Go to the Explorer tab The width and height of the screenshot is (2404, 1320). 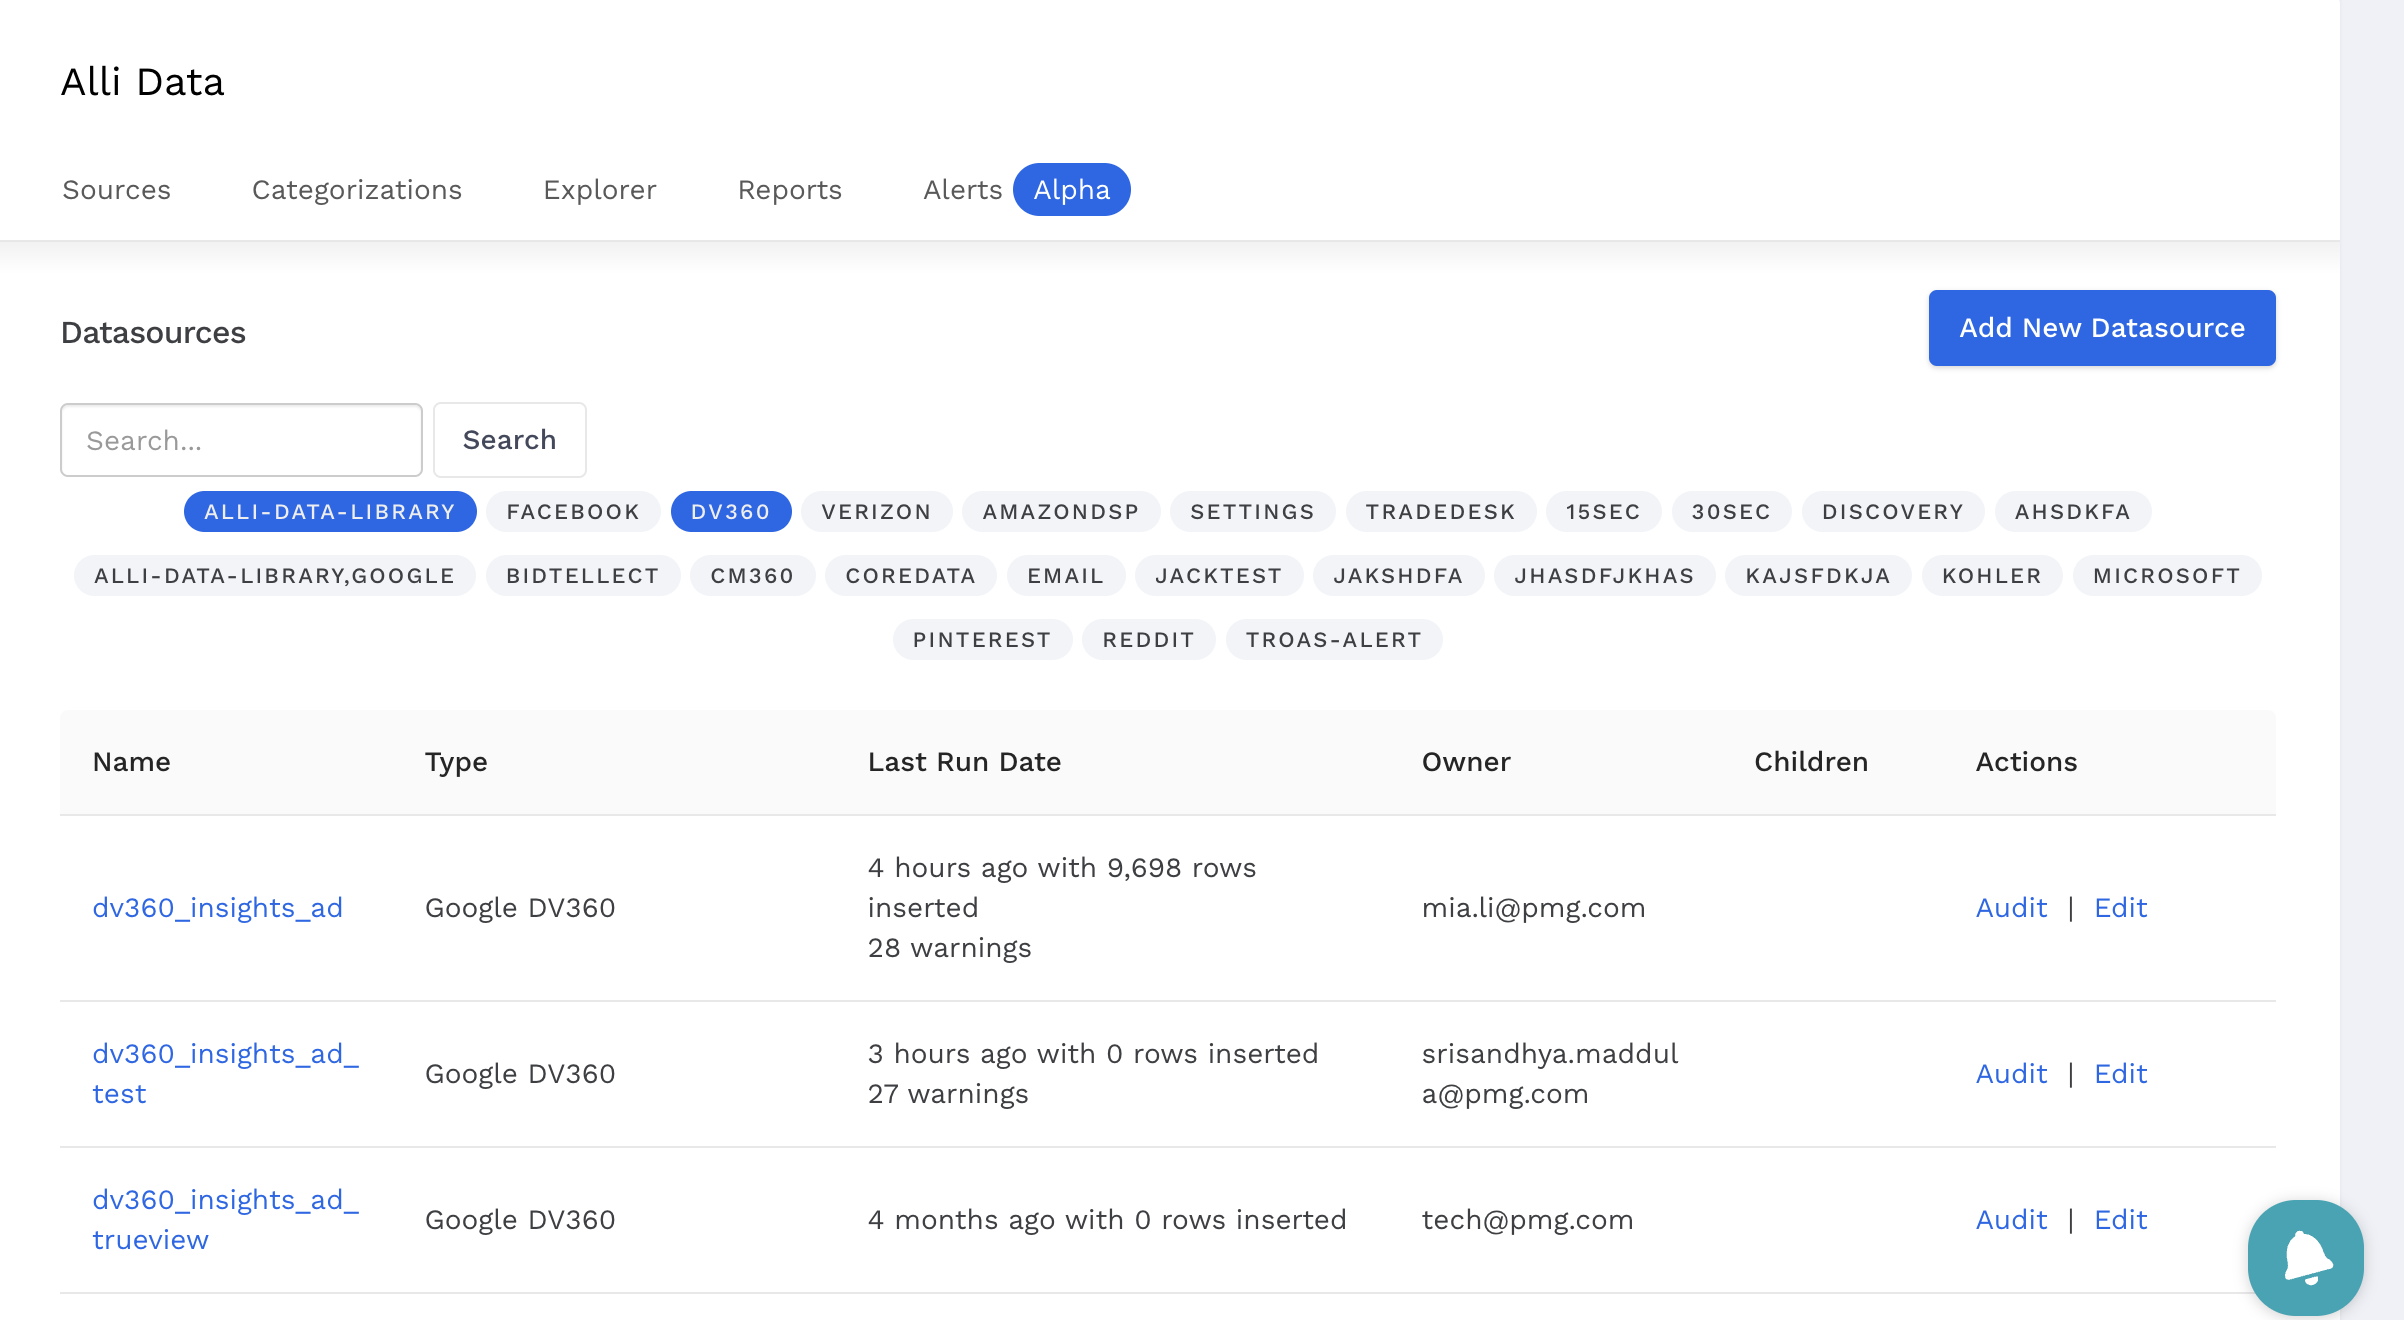599,190
